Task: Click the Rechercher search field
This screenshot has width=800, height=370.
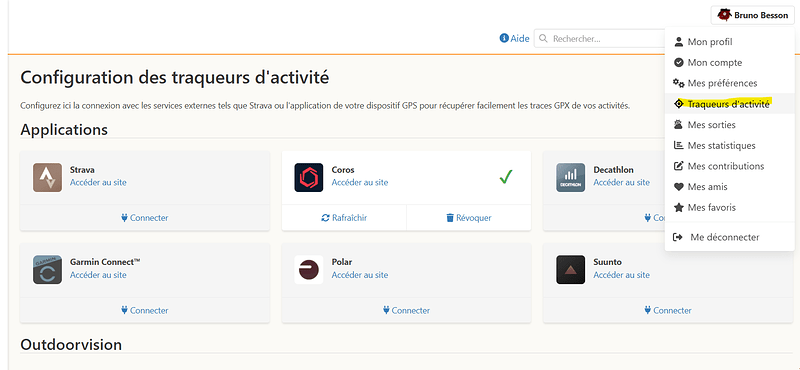Action: click(600, 38)
